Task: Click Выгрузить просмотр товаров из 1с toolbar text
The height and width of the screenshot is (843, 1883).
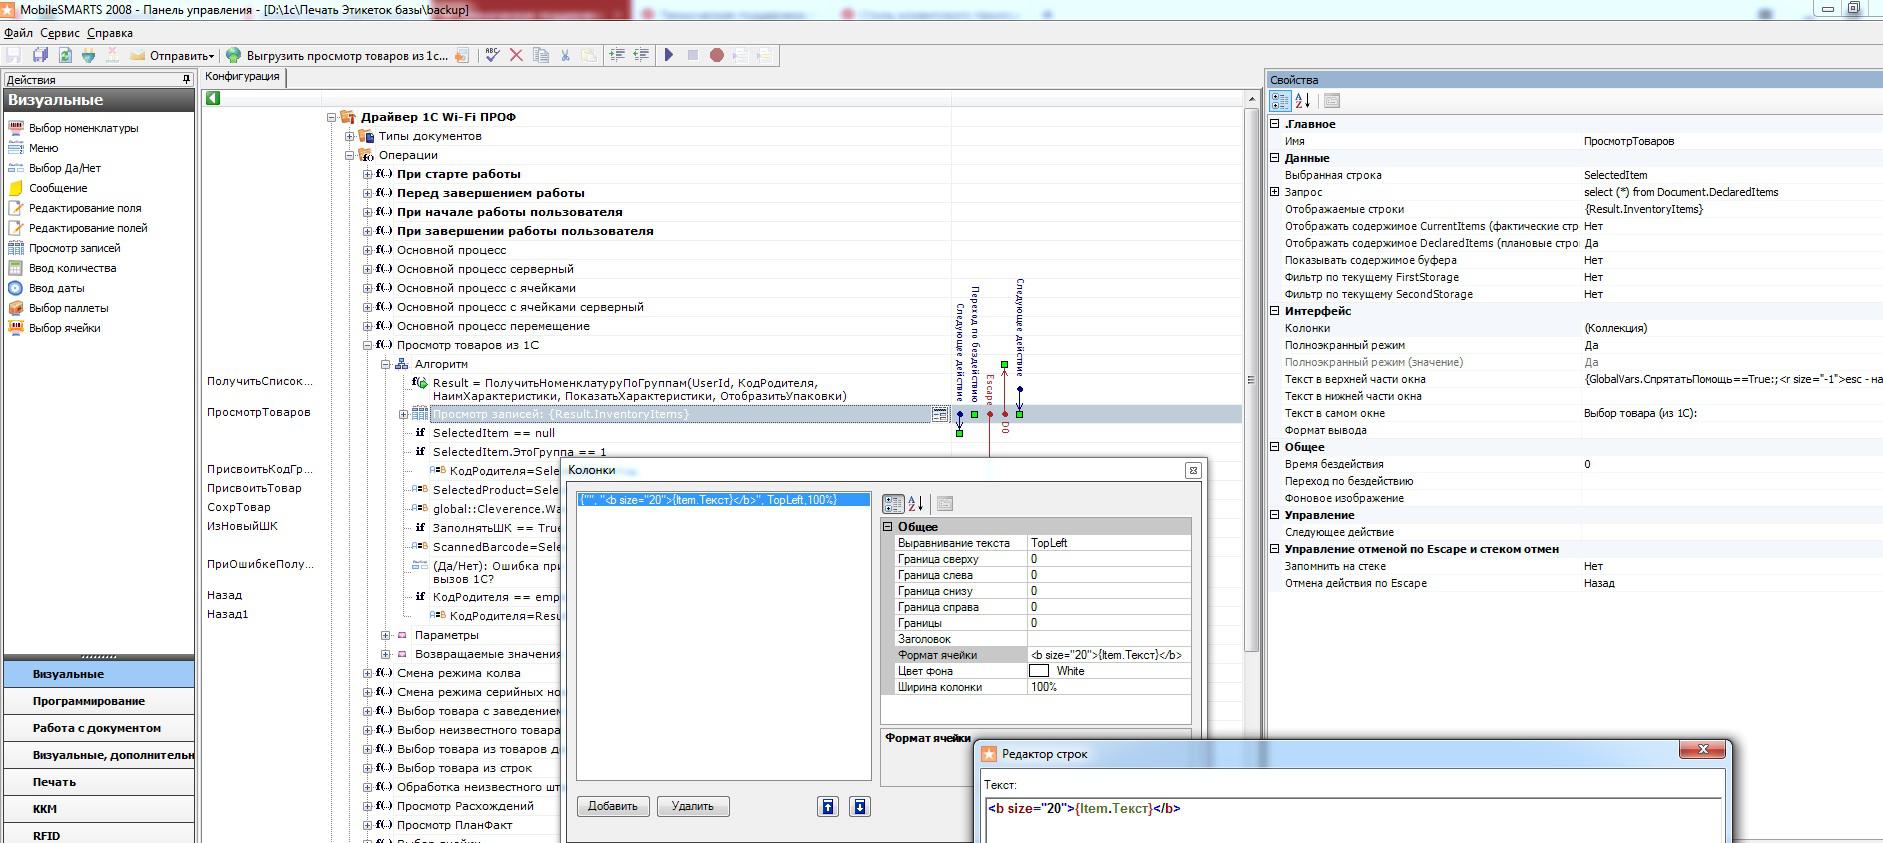Action: (x=347, y=56)
